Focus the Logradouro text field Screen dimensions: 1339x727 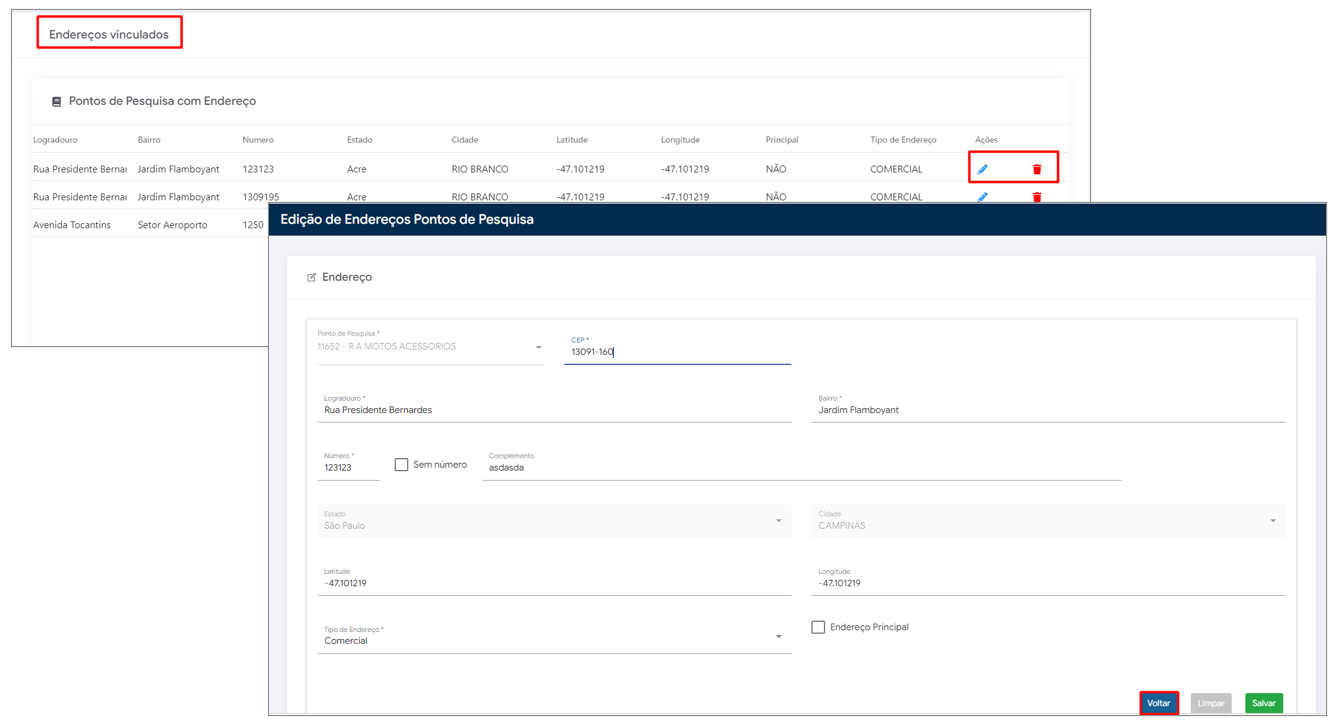[x=553, y=410]
